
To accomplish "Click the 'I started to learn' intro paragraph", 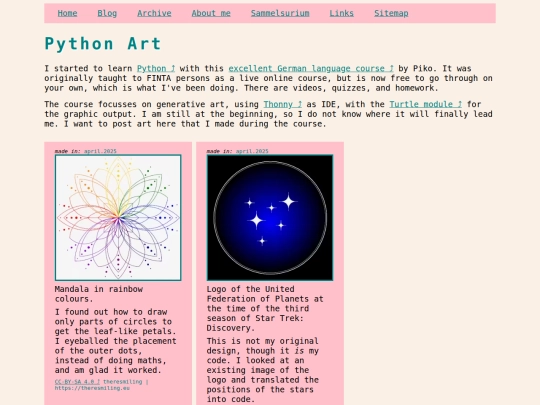I will (268, 78).
